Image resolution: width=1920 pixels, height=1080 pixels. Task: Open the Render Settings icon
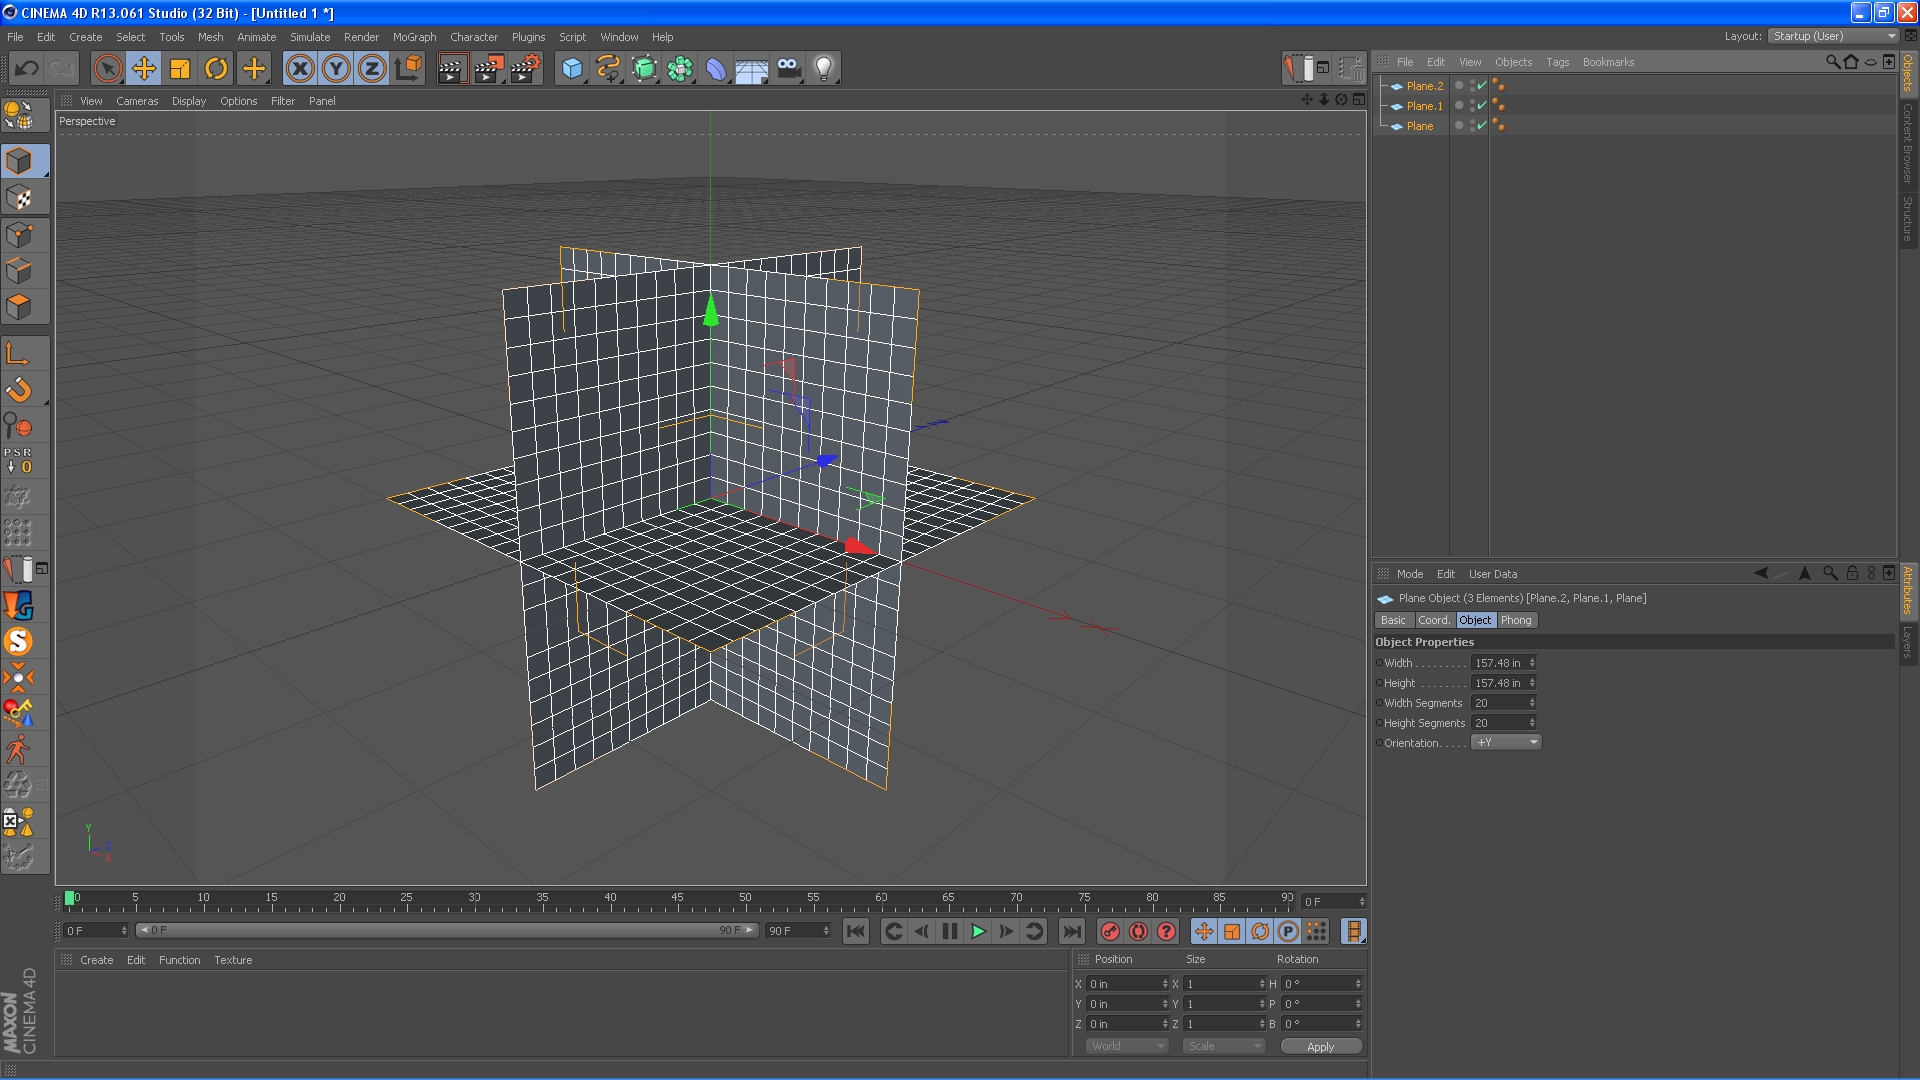525,69
